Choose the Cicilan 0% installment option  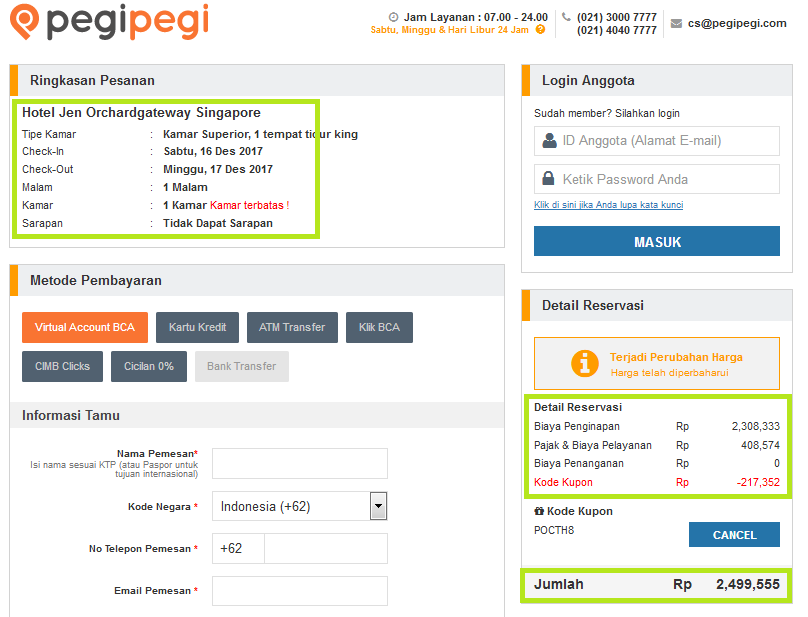pos(149,366)
